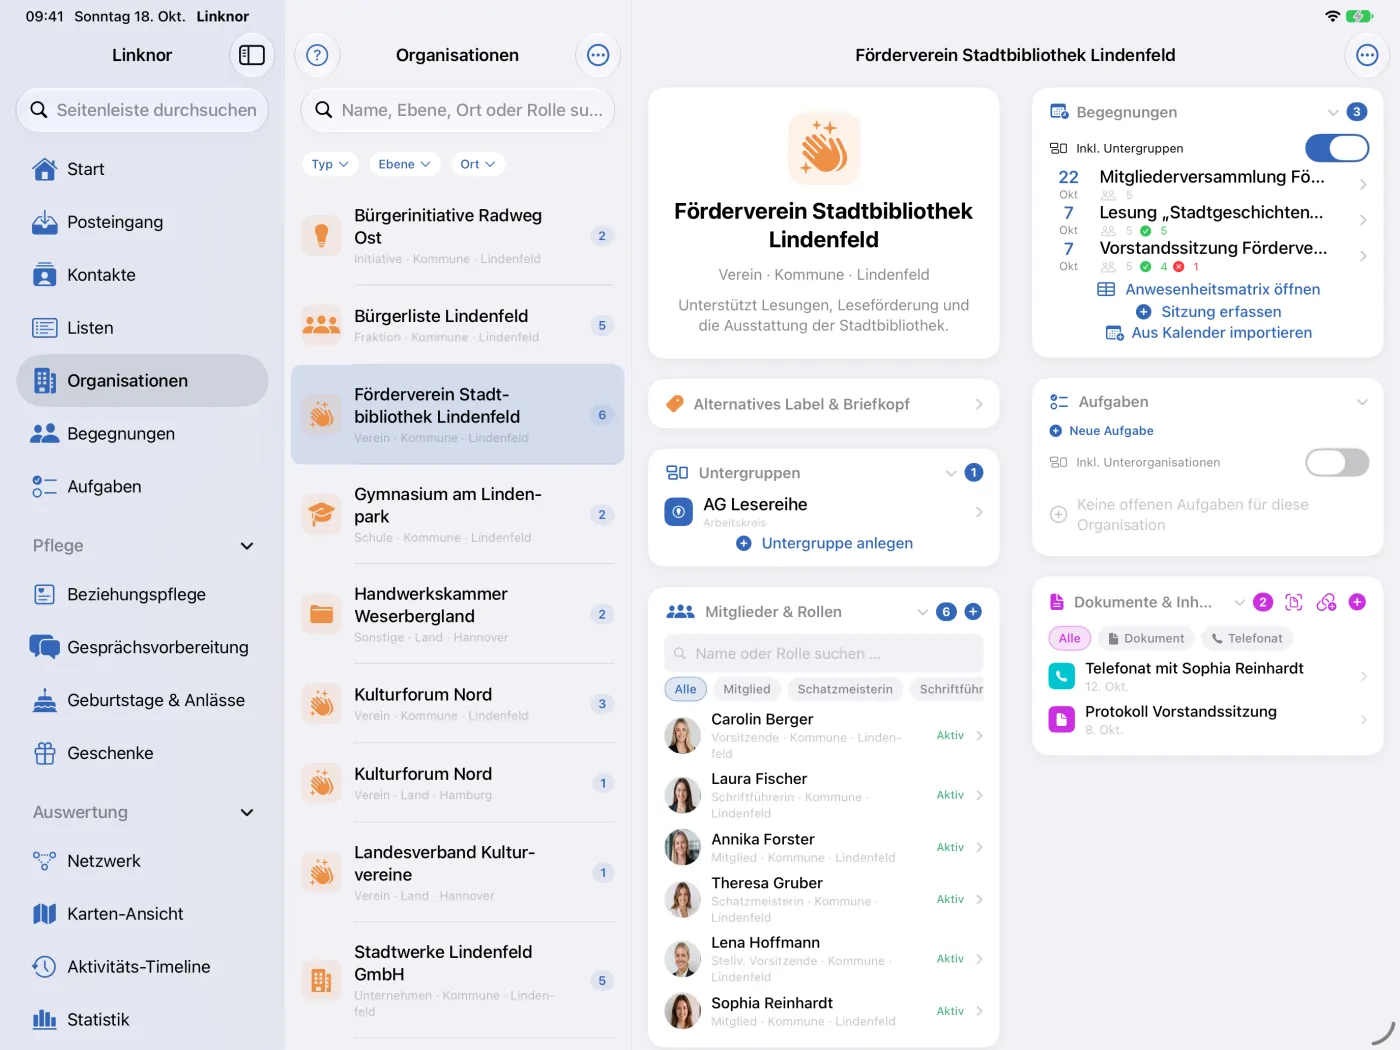Open Förderverein detail more options menu

(x=1367, y=55)
